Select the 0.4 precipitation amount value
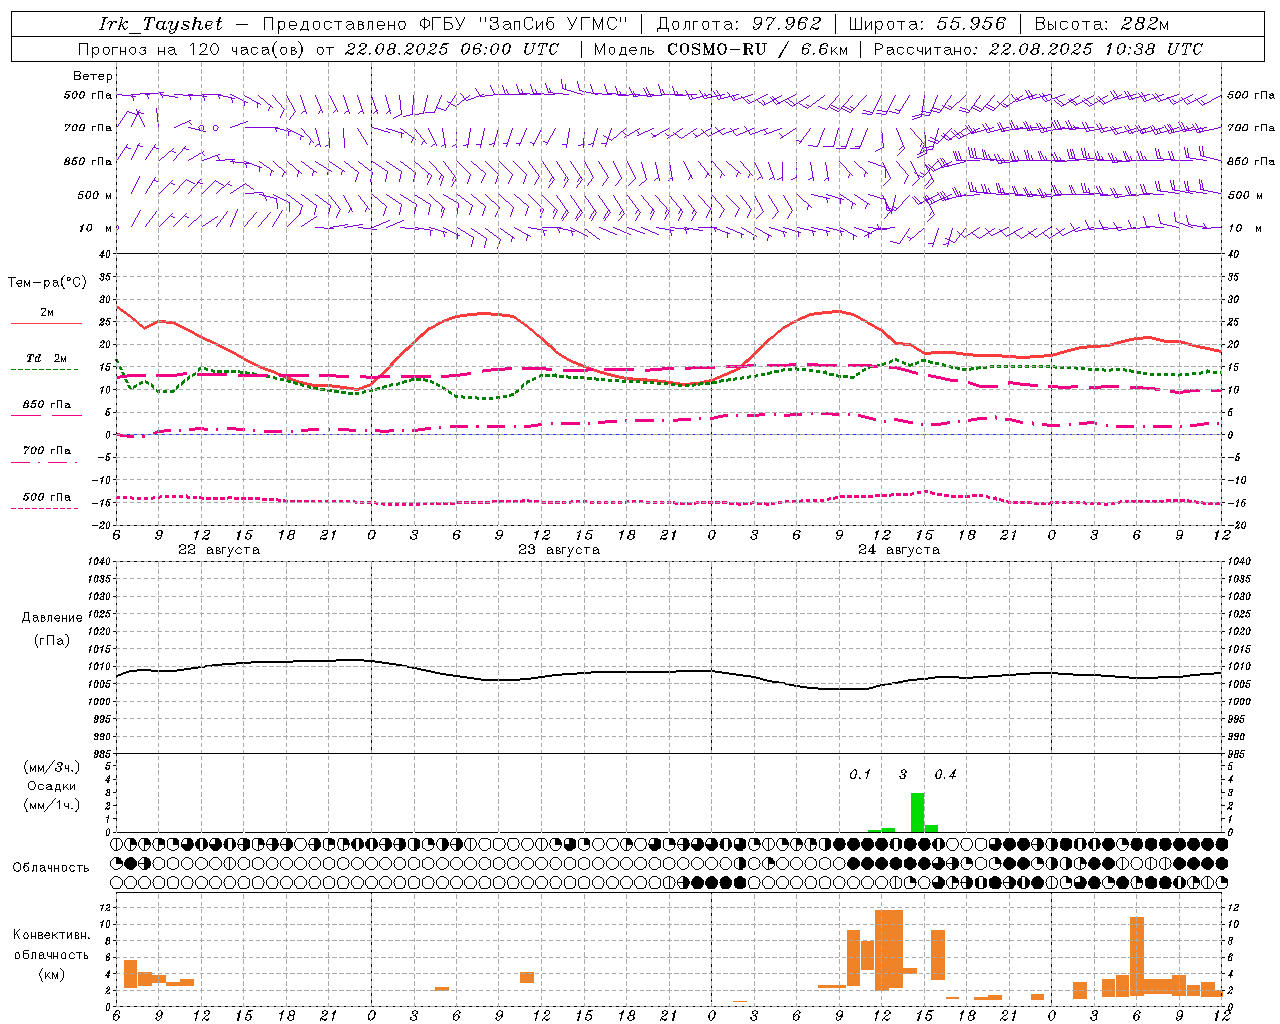The height and width of the screenshot is (1024, 1280). pos(945,775)
